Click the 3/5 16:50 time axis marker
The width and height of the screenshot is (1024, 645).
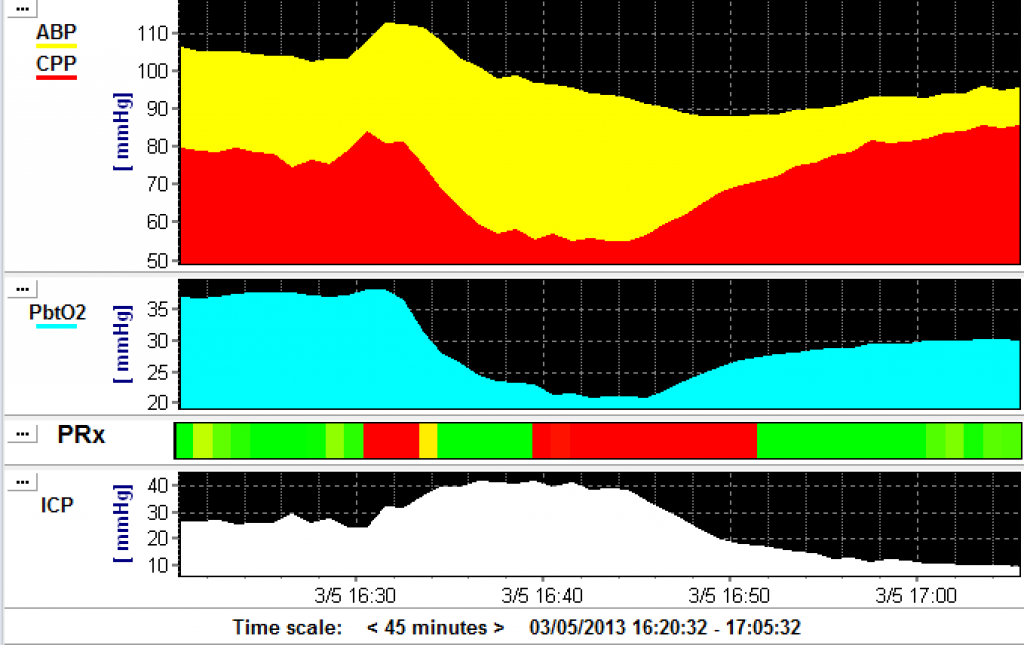point(729,595)
